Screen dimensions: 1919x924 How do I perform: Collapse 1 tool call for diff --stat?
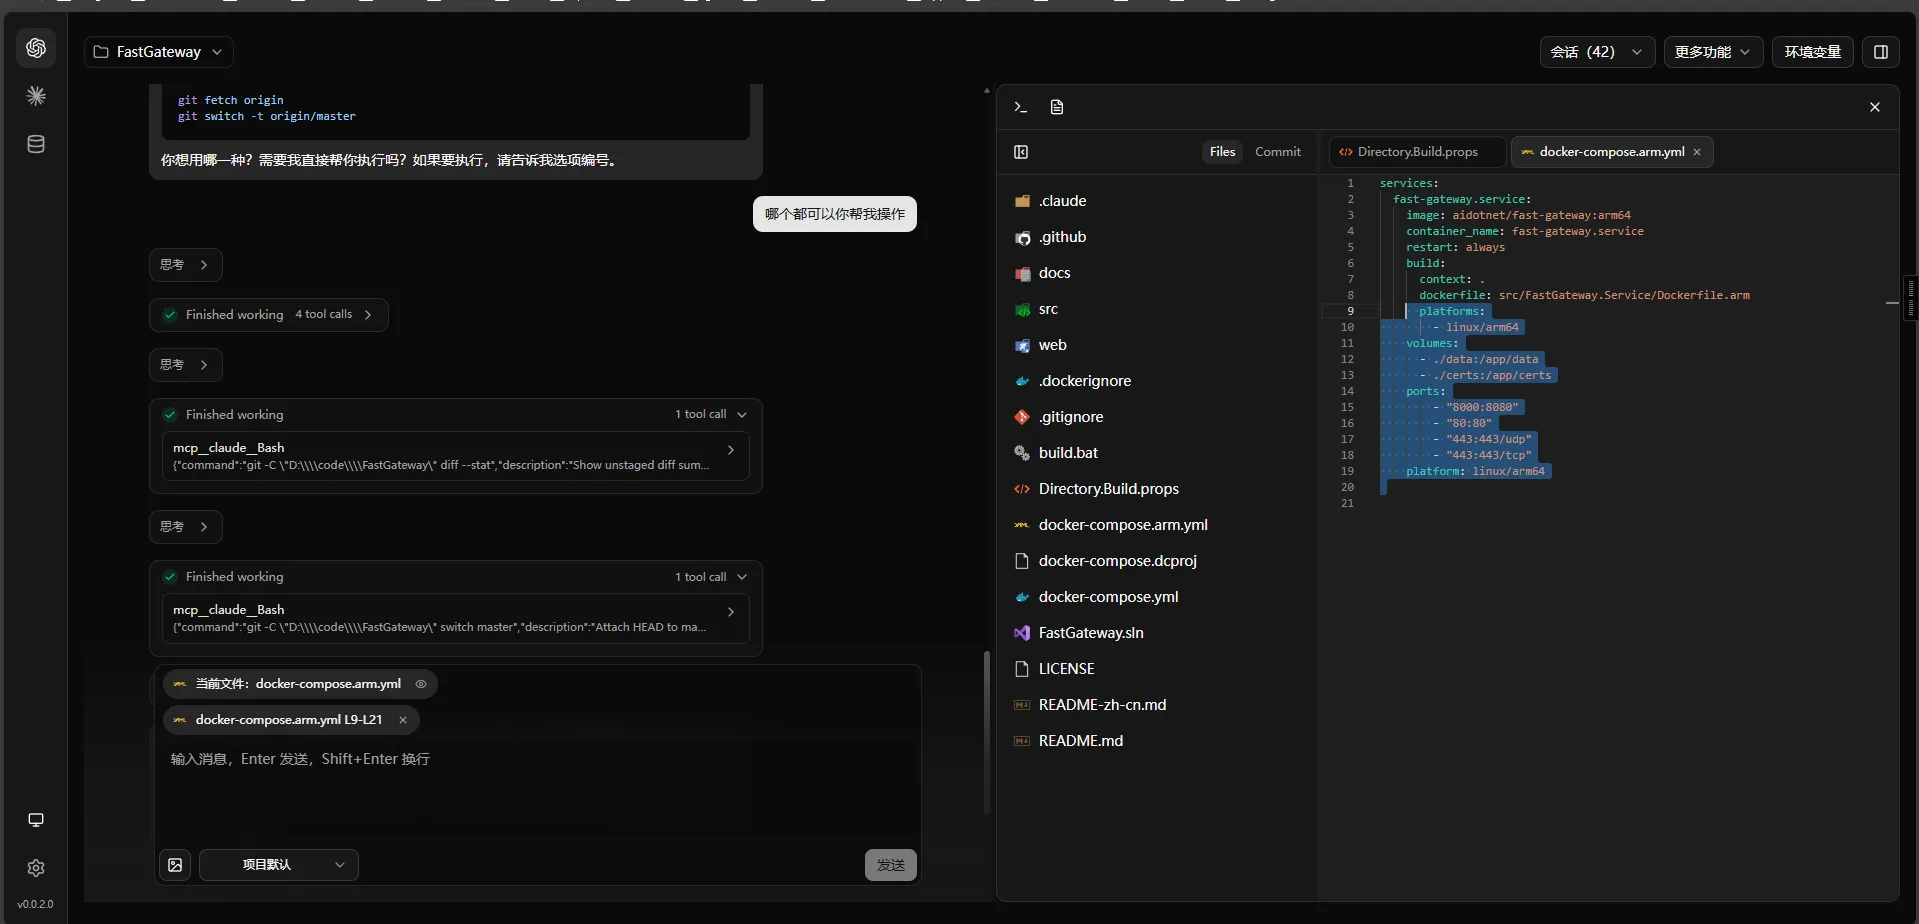click(x=710, y=415)
